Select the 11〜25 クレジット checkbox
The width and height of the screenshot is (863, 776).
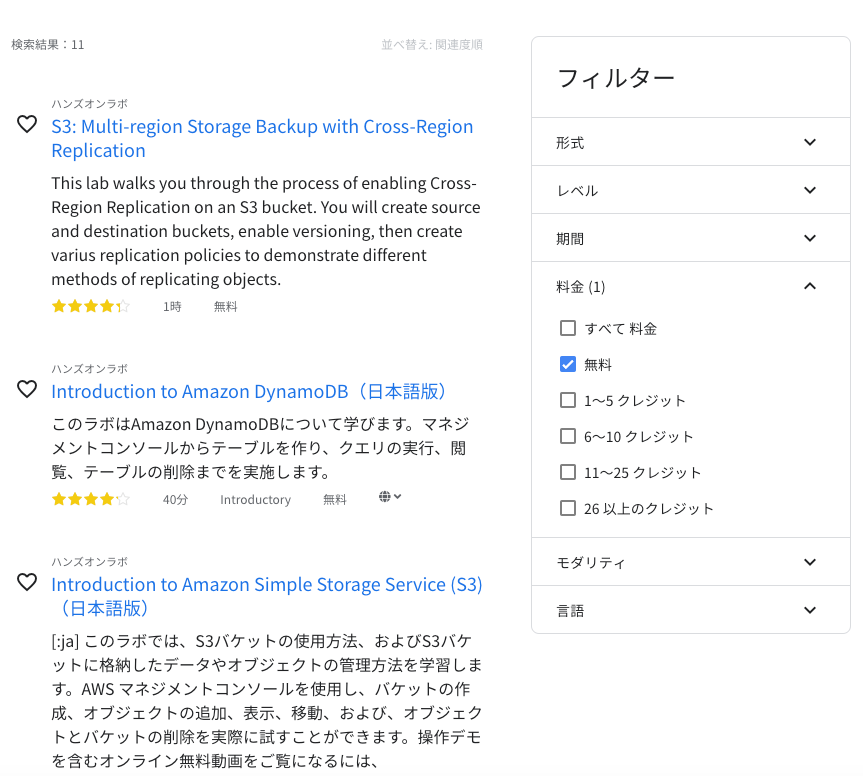(567, 472)
